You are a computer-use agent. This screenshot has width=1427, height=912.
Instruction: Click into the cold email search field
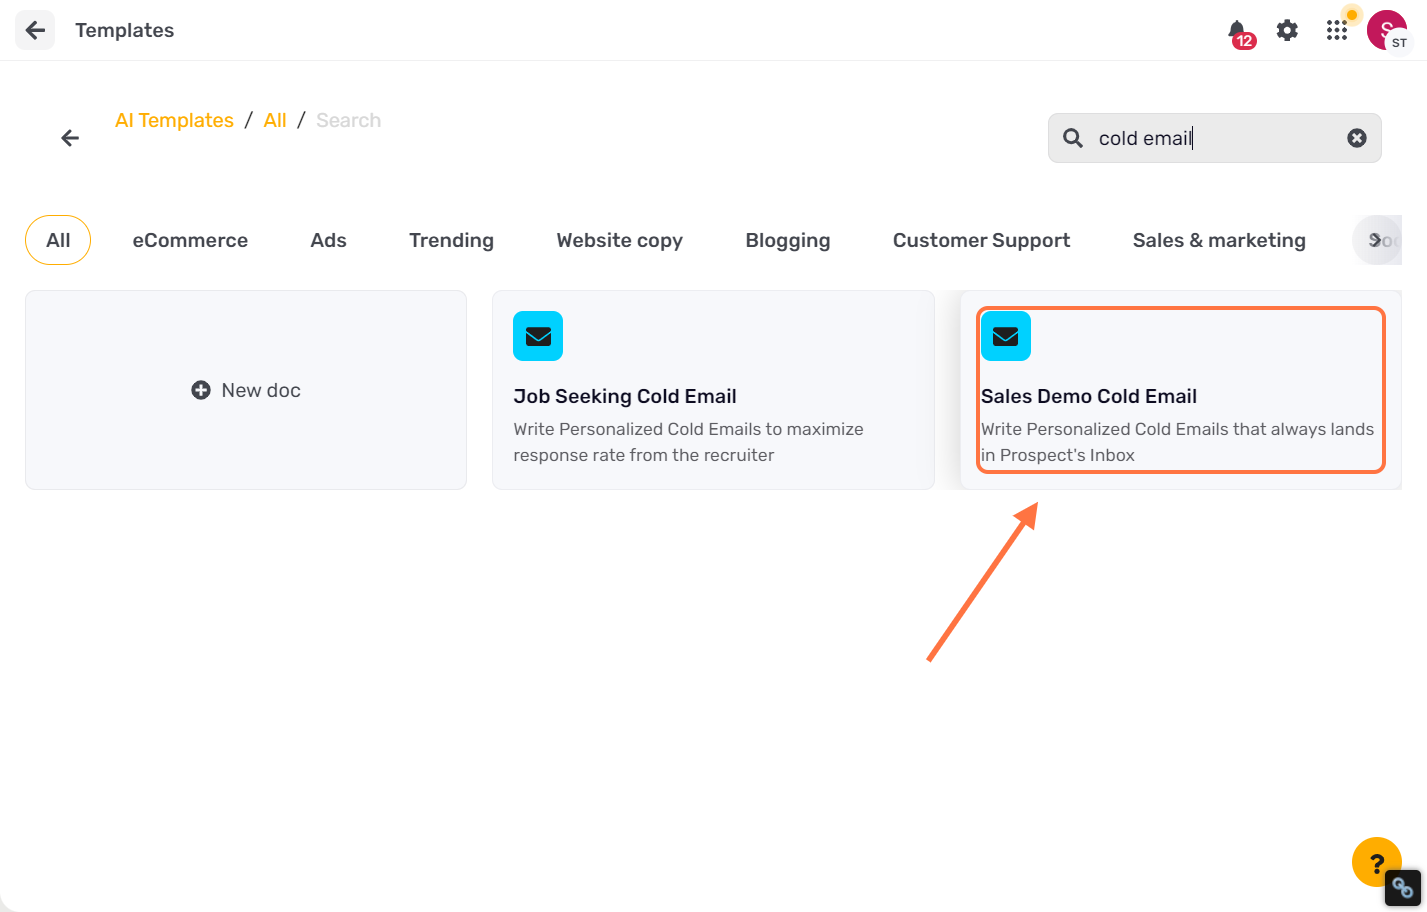pyautogui.click(x=1214, y=138)
